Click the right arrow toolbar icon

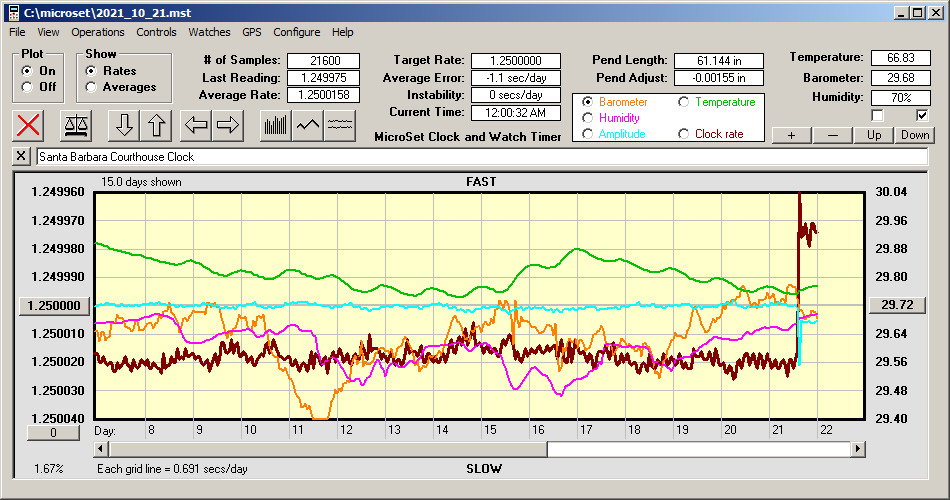click(228, 125)
